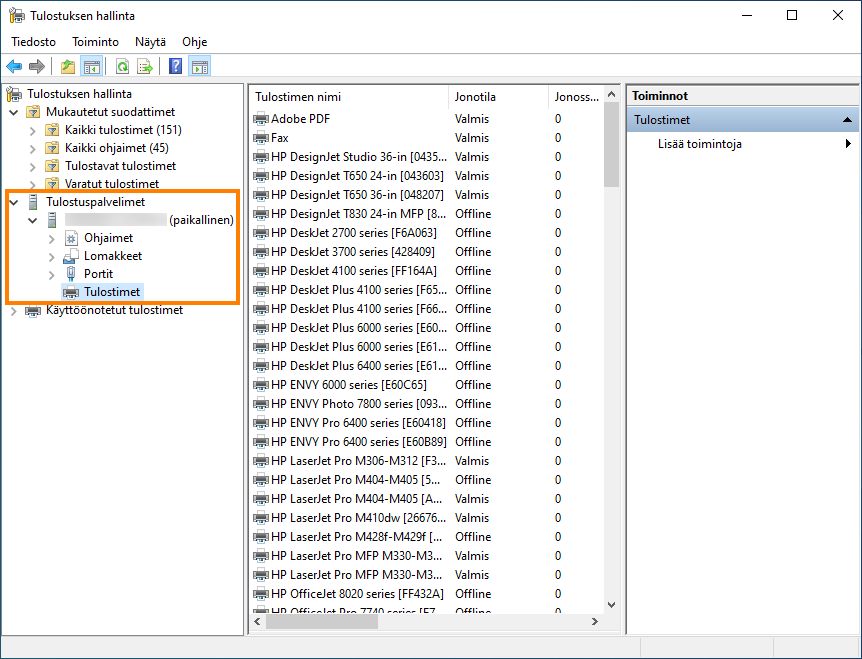The width and height of the screenshot is (862, 659).
Task: Click the Up one level folder icon
Action: 68,67
